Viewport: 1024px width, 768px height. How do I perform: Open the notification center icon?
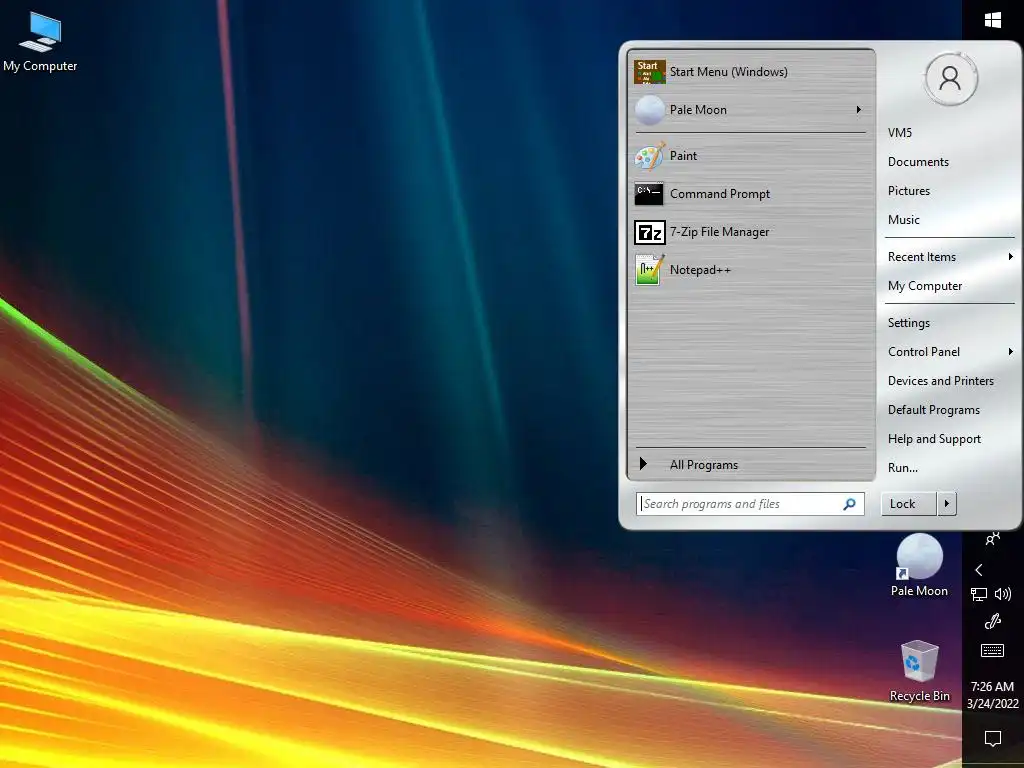(x=993, y=739)
